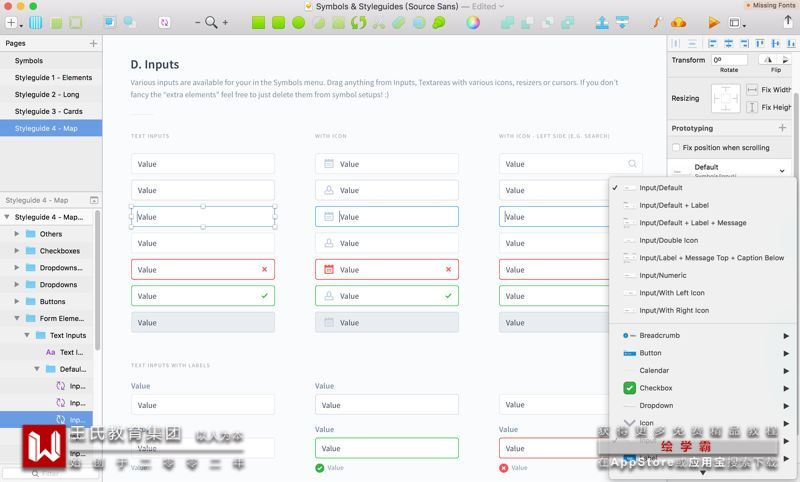Expand the Buttons layer group
Image resolution: width=800 pixels, height=482 pixels.
[x=16, y=301]
